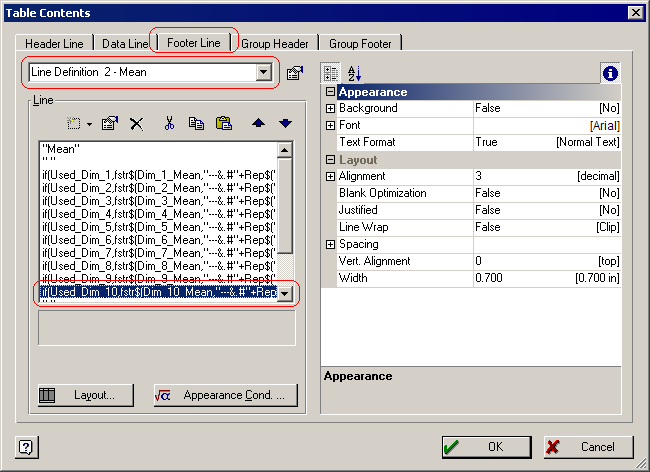
Task: Click the Blank Optimization property row
Action: pos(479,194)
